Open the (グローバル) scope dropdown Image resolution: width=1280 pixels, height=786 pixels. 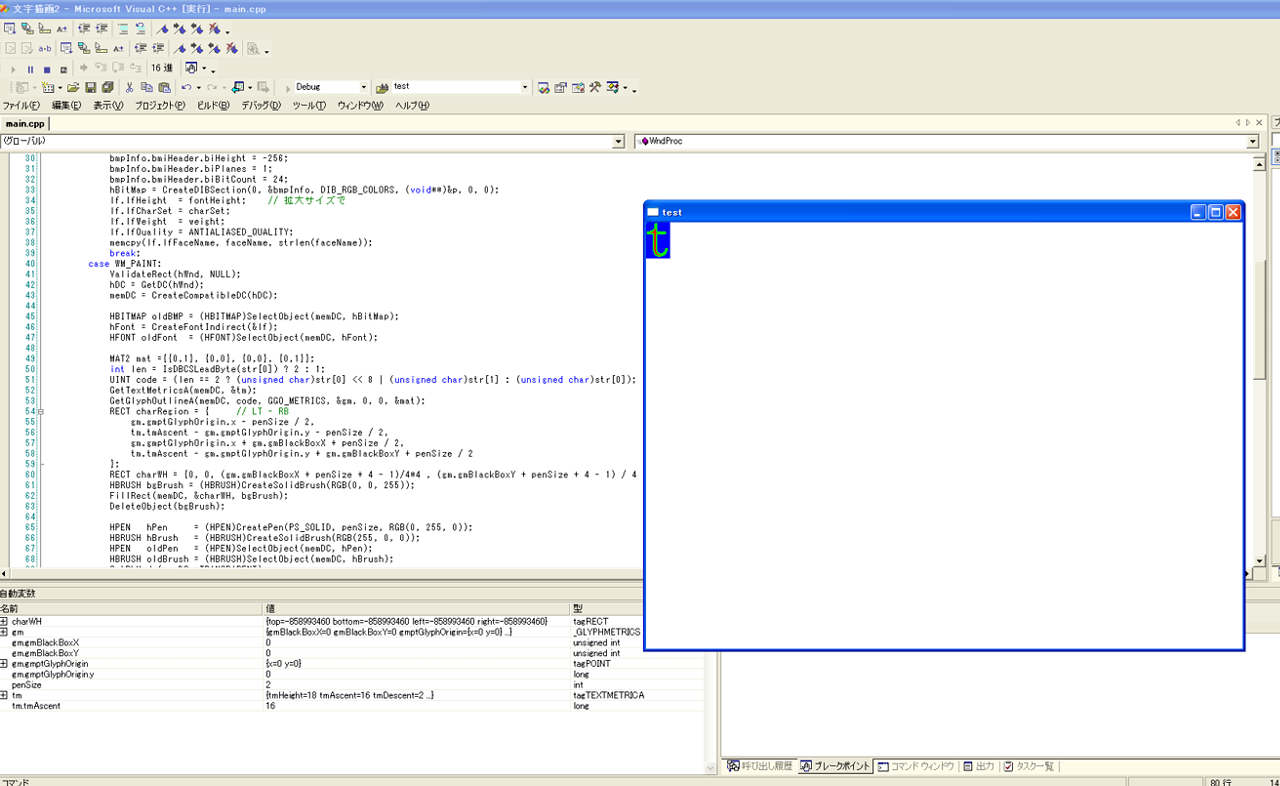tap(618, 142)
